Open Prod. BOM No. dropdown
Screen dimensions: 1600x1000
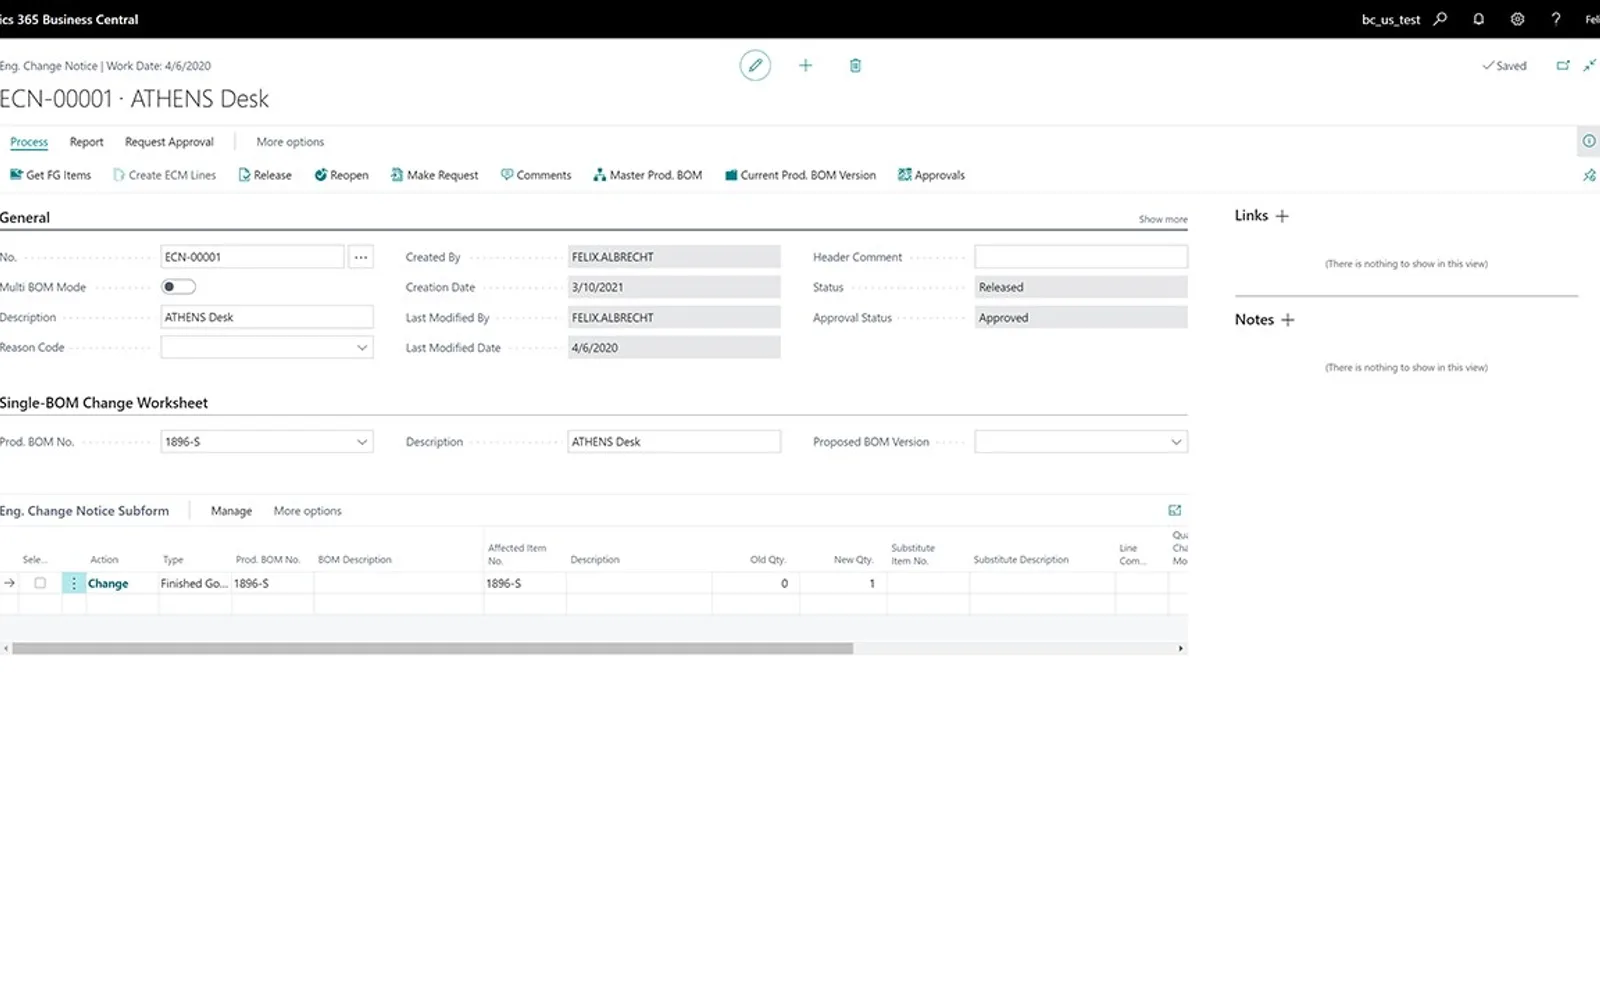click(x=362, y=442)
